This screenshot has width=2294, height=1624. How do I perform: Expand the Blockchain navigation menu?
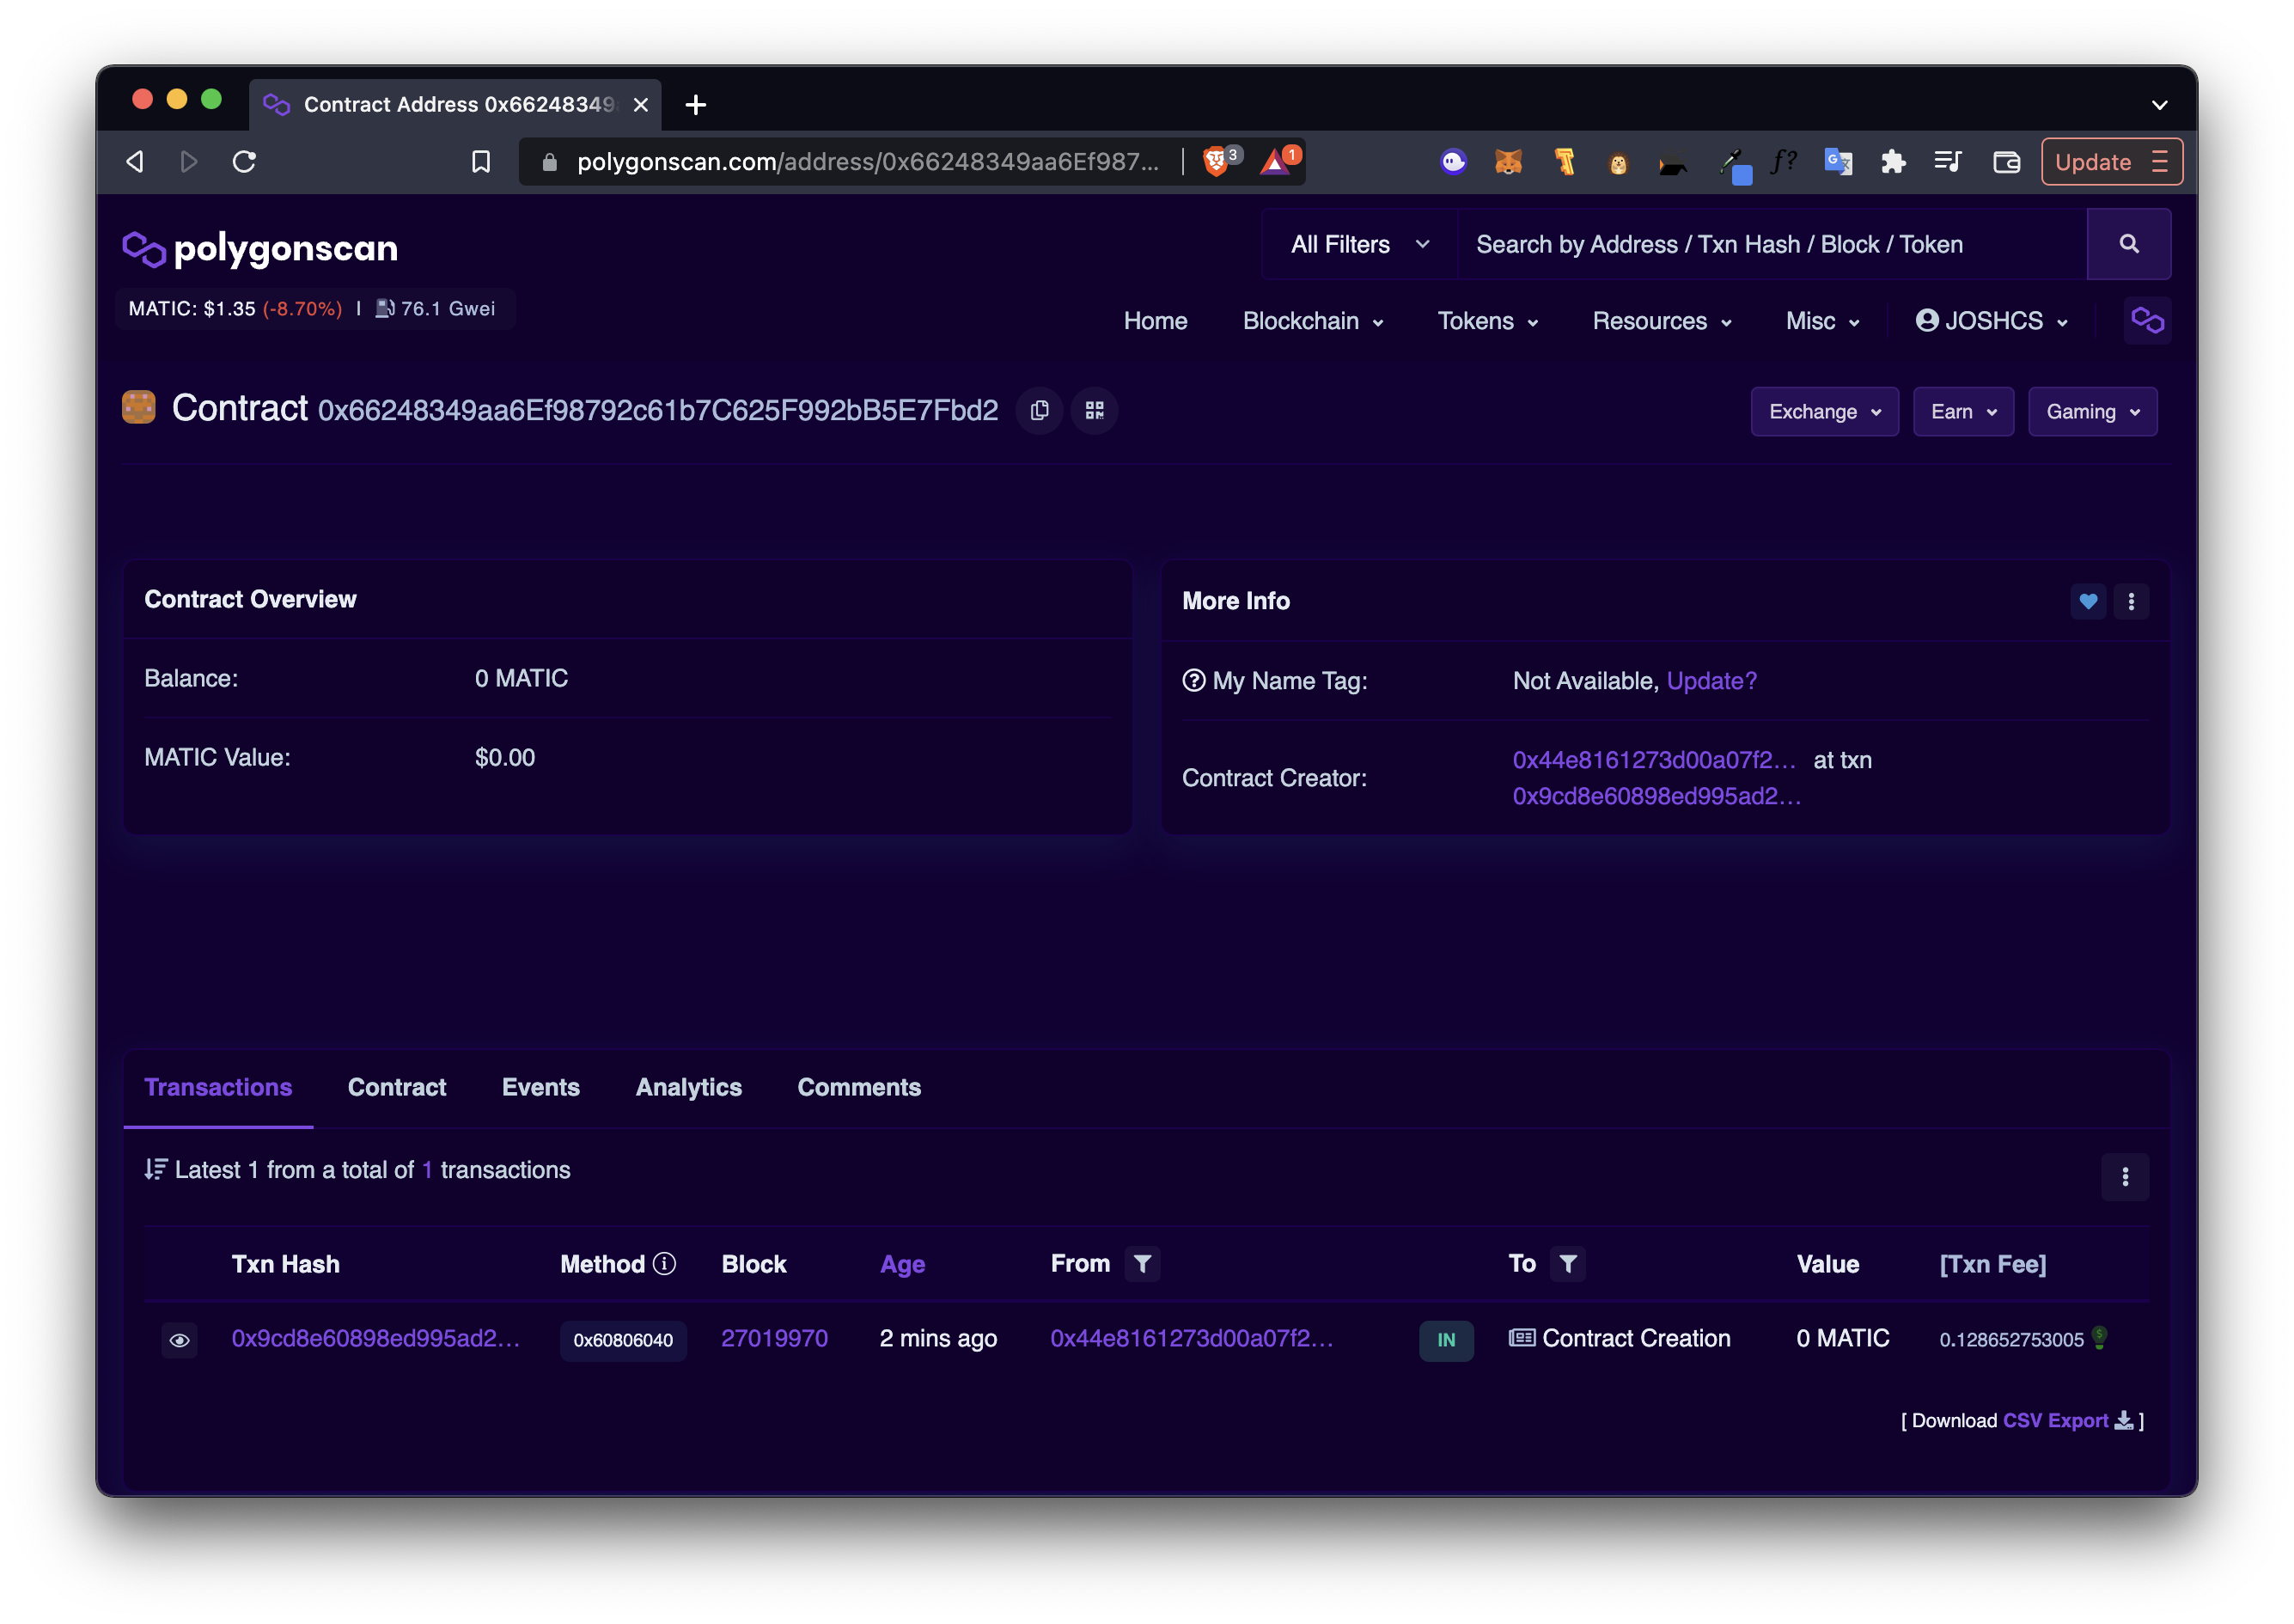tap(1312, 321)
